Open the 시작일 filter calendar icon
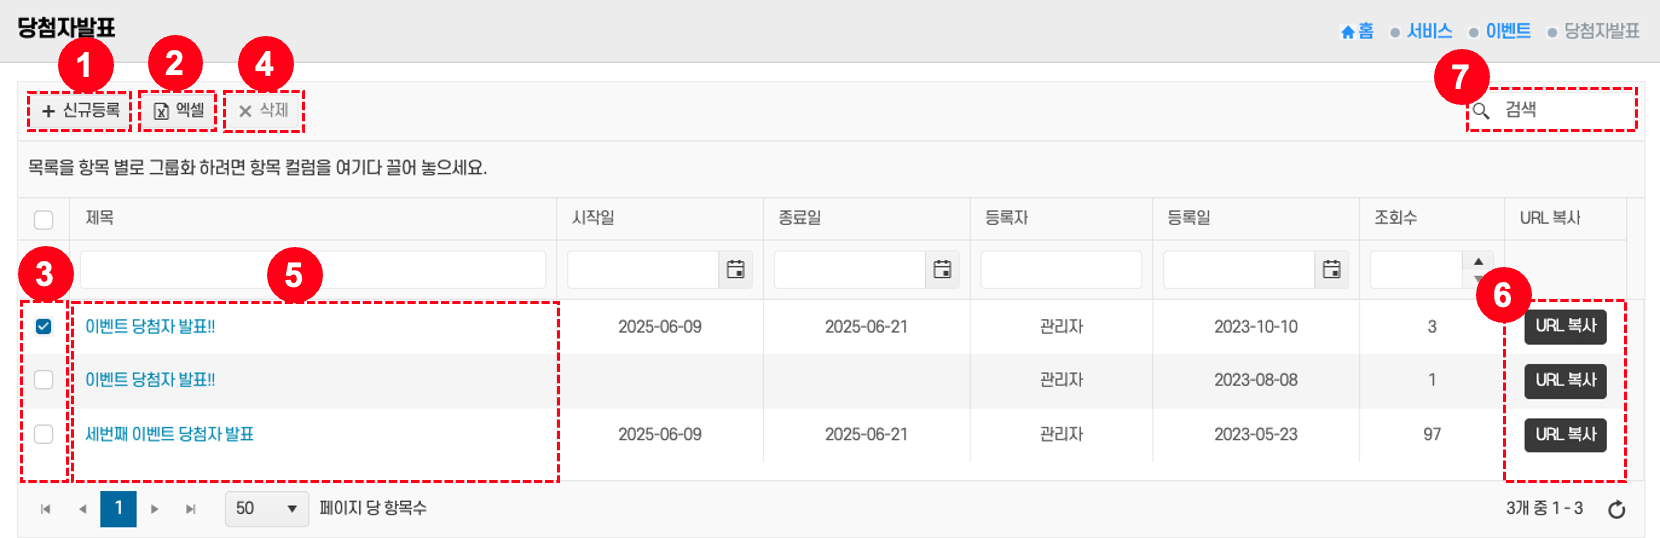Screen dimensions: 1660x538 [736, 269]
